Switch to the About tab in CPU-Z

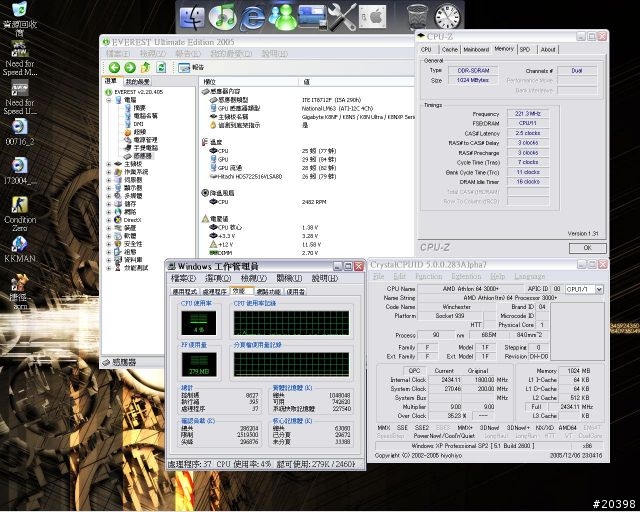548,49
